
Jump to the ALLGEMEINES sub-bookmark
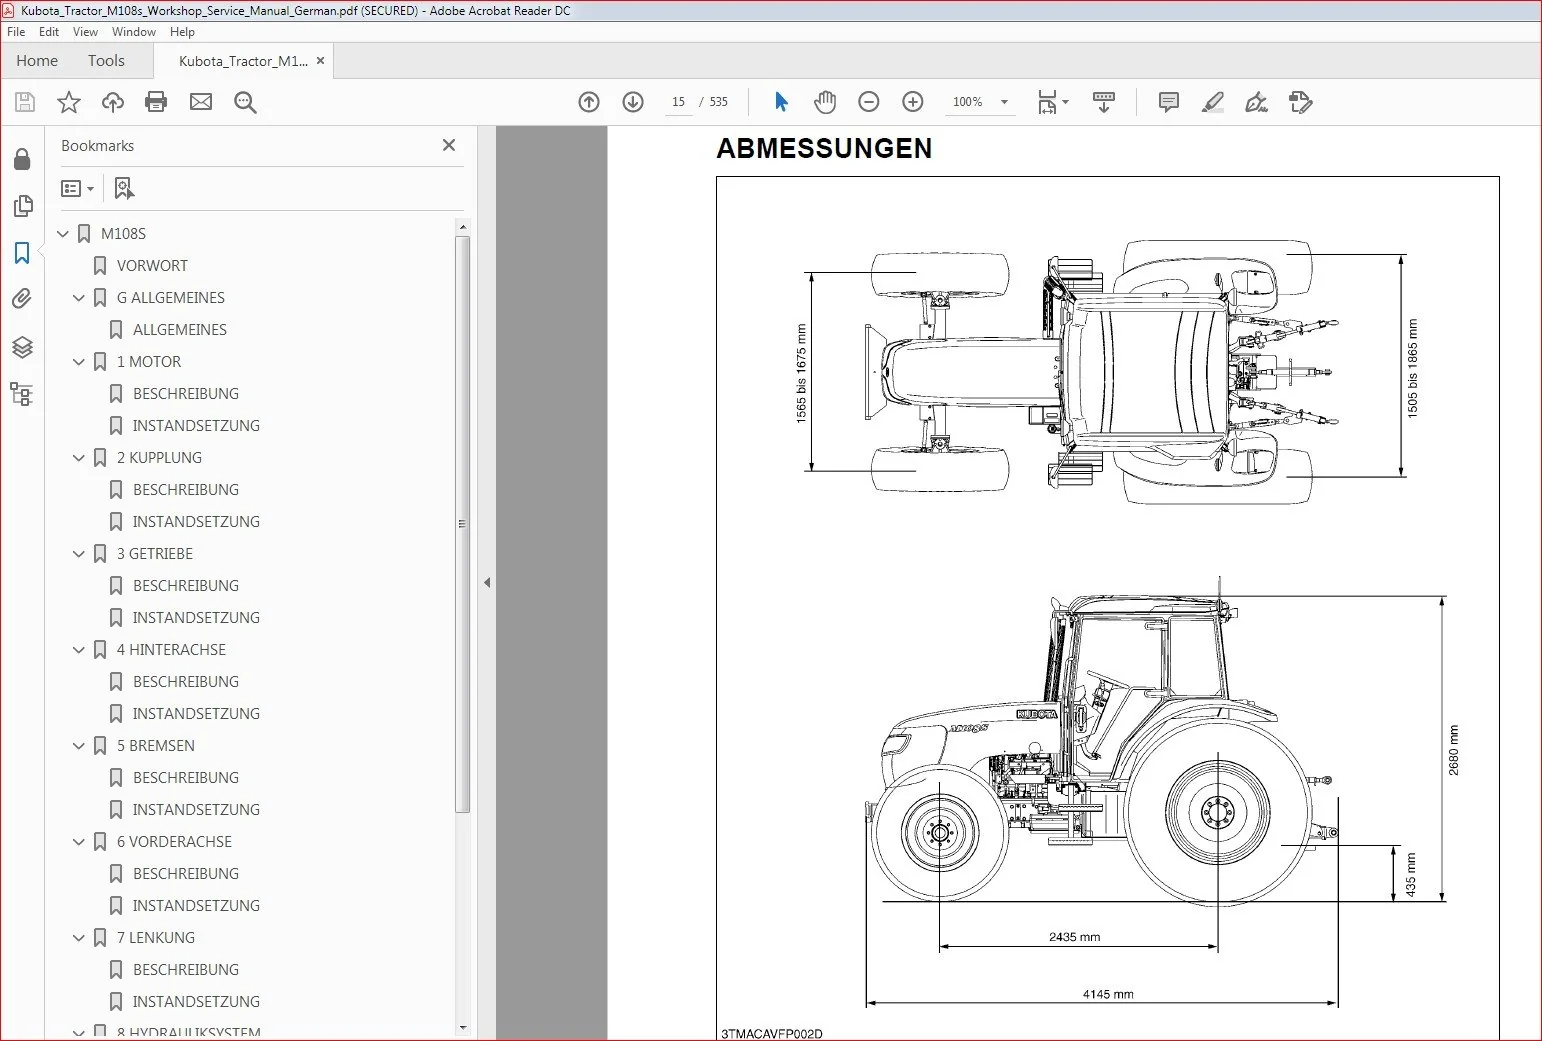point(180,330)
